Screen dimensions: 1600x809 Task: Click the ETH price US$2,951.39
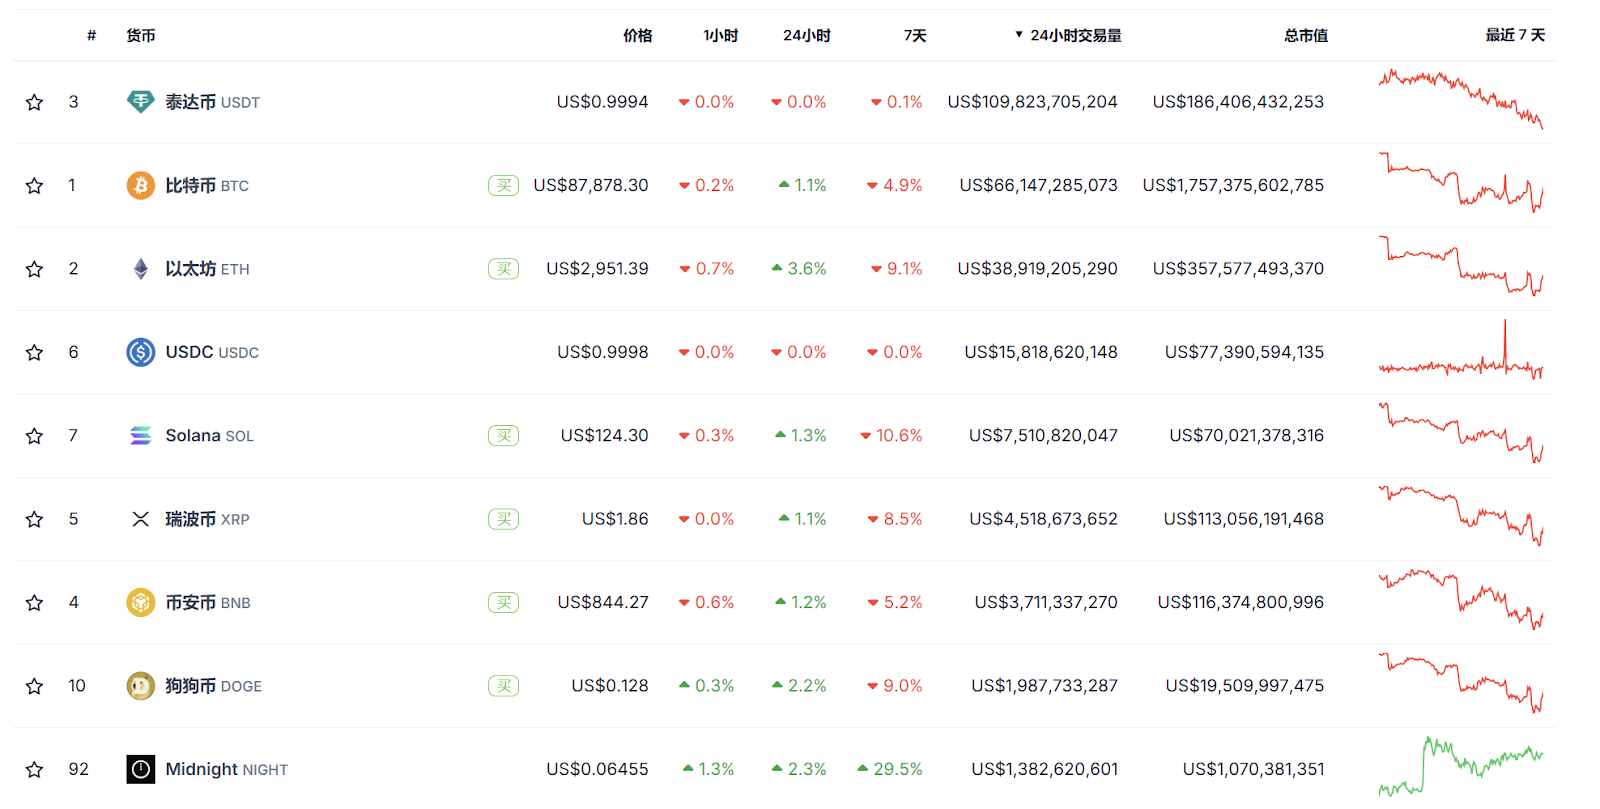tap(597, 269)
